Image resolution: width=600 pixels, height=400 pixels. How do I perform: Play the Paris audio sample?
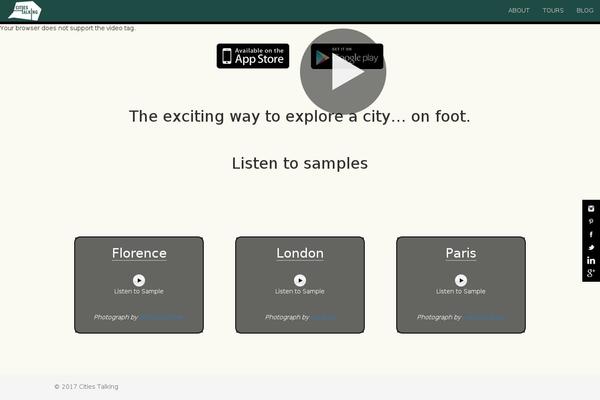coord(461,280)
